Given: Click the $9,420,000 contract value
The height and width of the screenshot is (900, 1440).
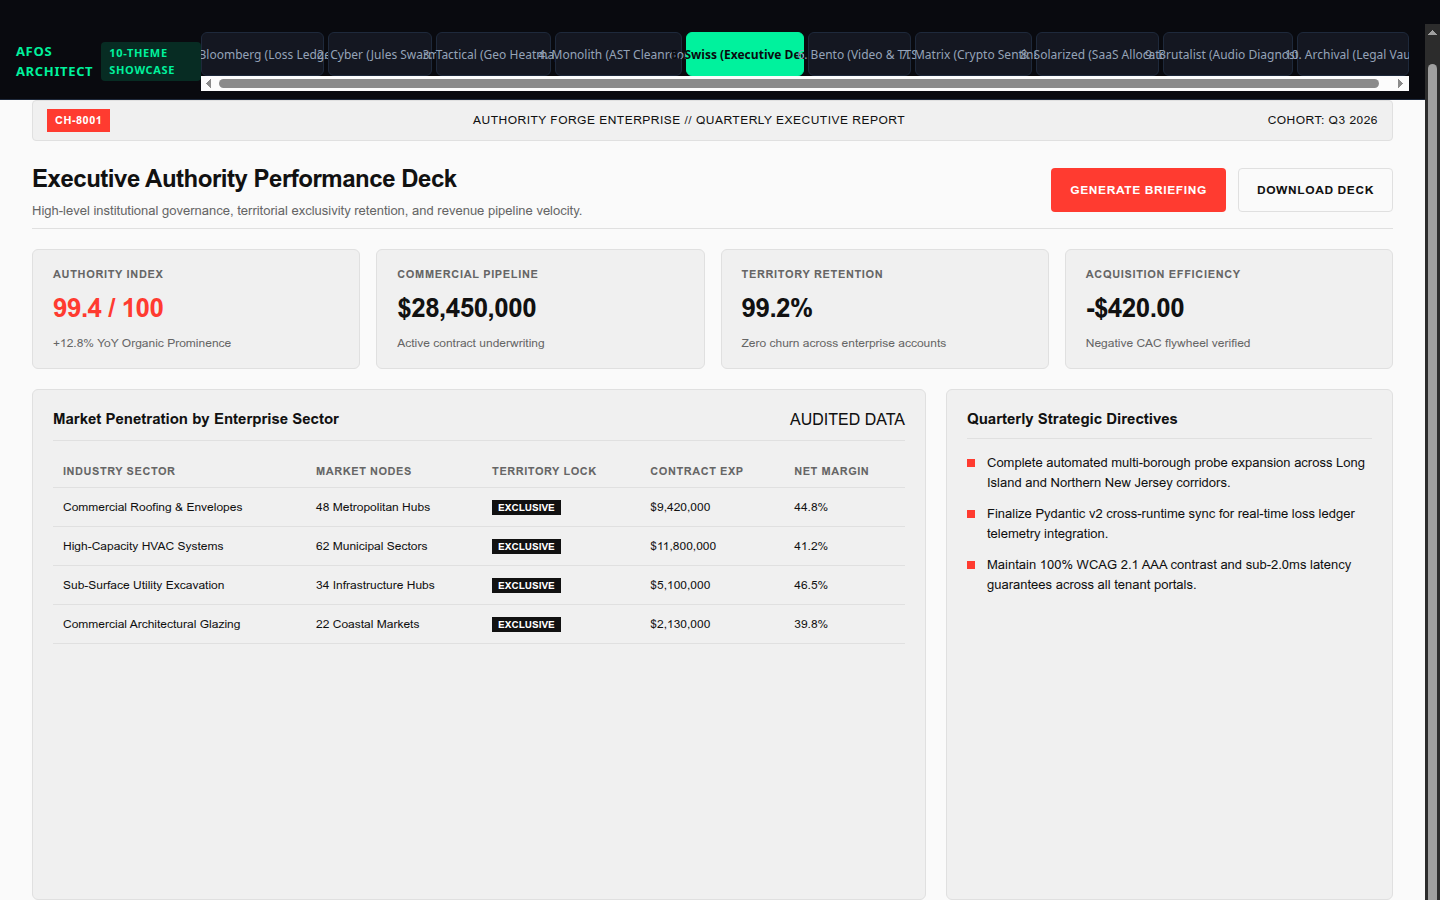Looking at the screenshot, I should point(680,507).
